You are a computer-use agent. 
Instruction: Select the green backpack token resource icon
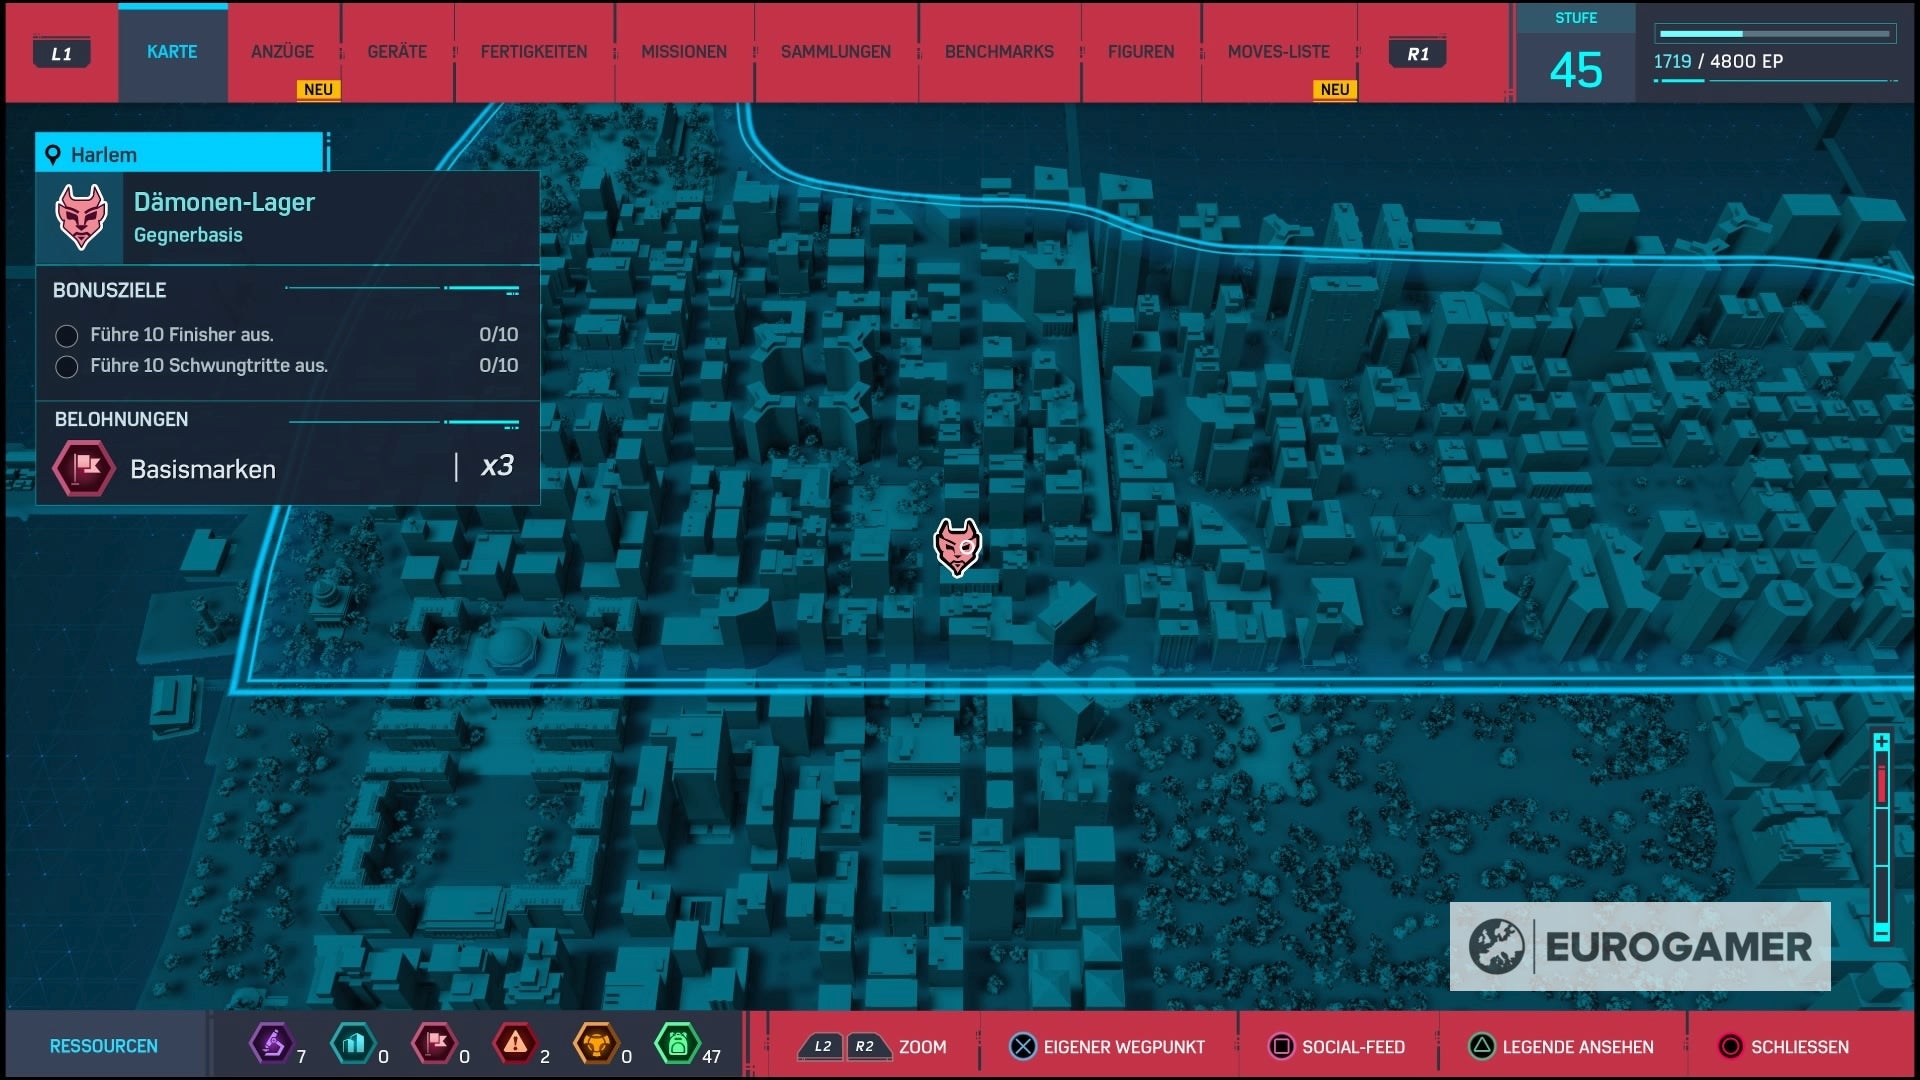(x=677, y=1044)
